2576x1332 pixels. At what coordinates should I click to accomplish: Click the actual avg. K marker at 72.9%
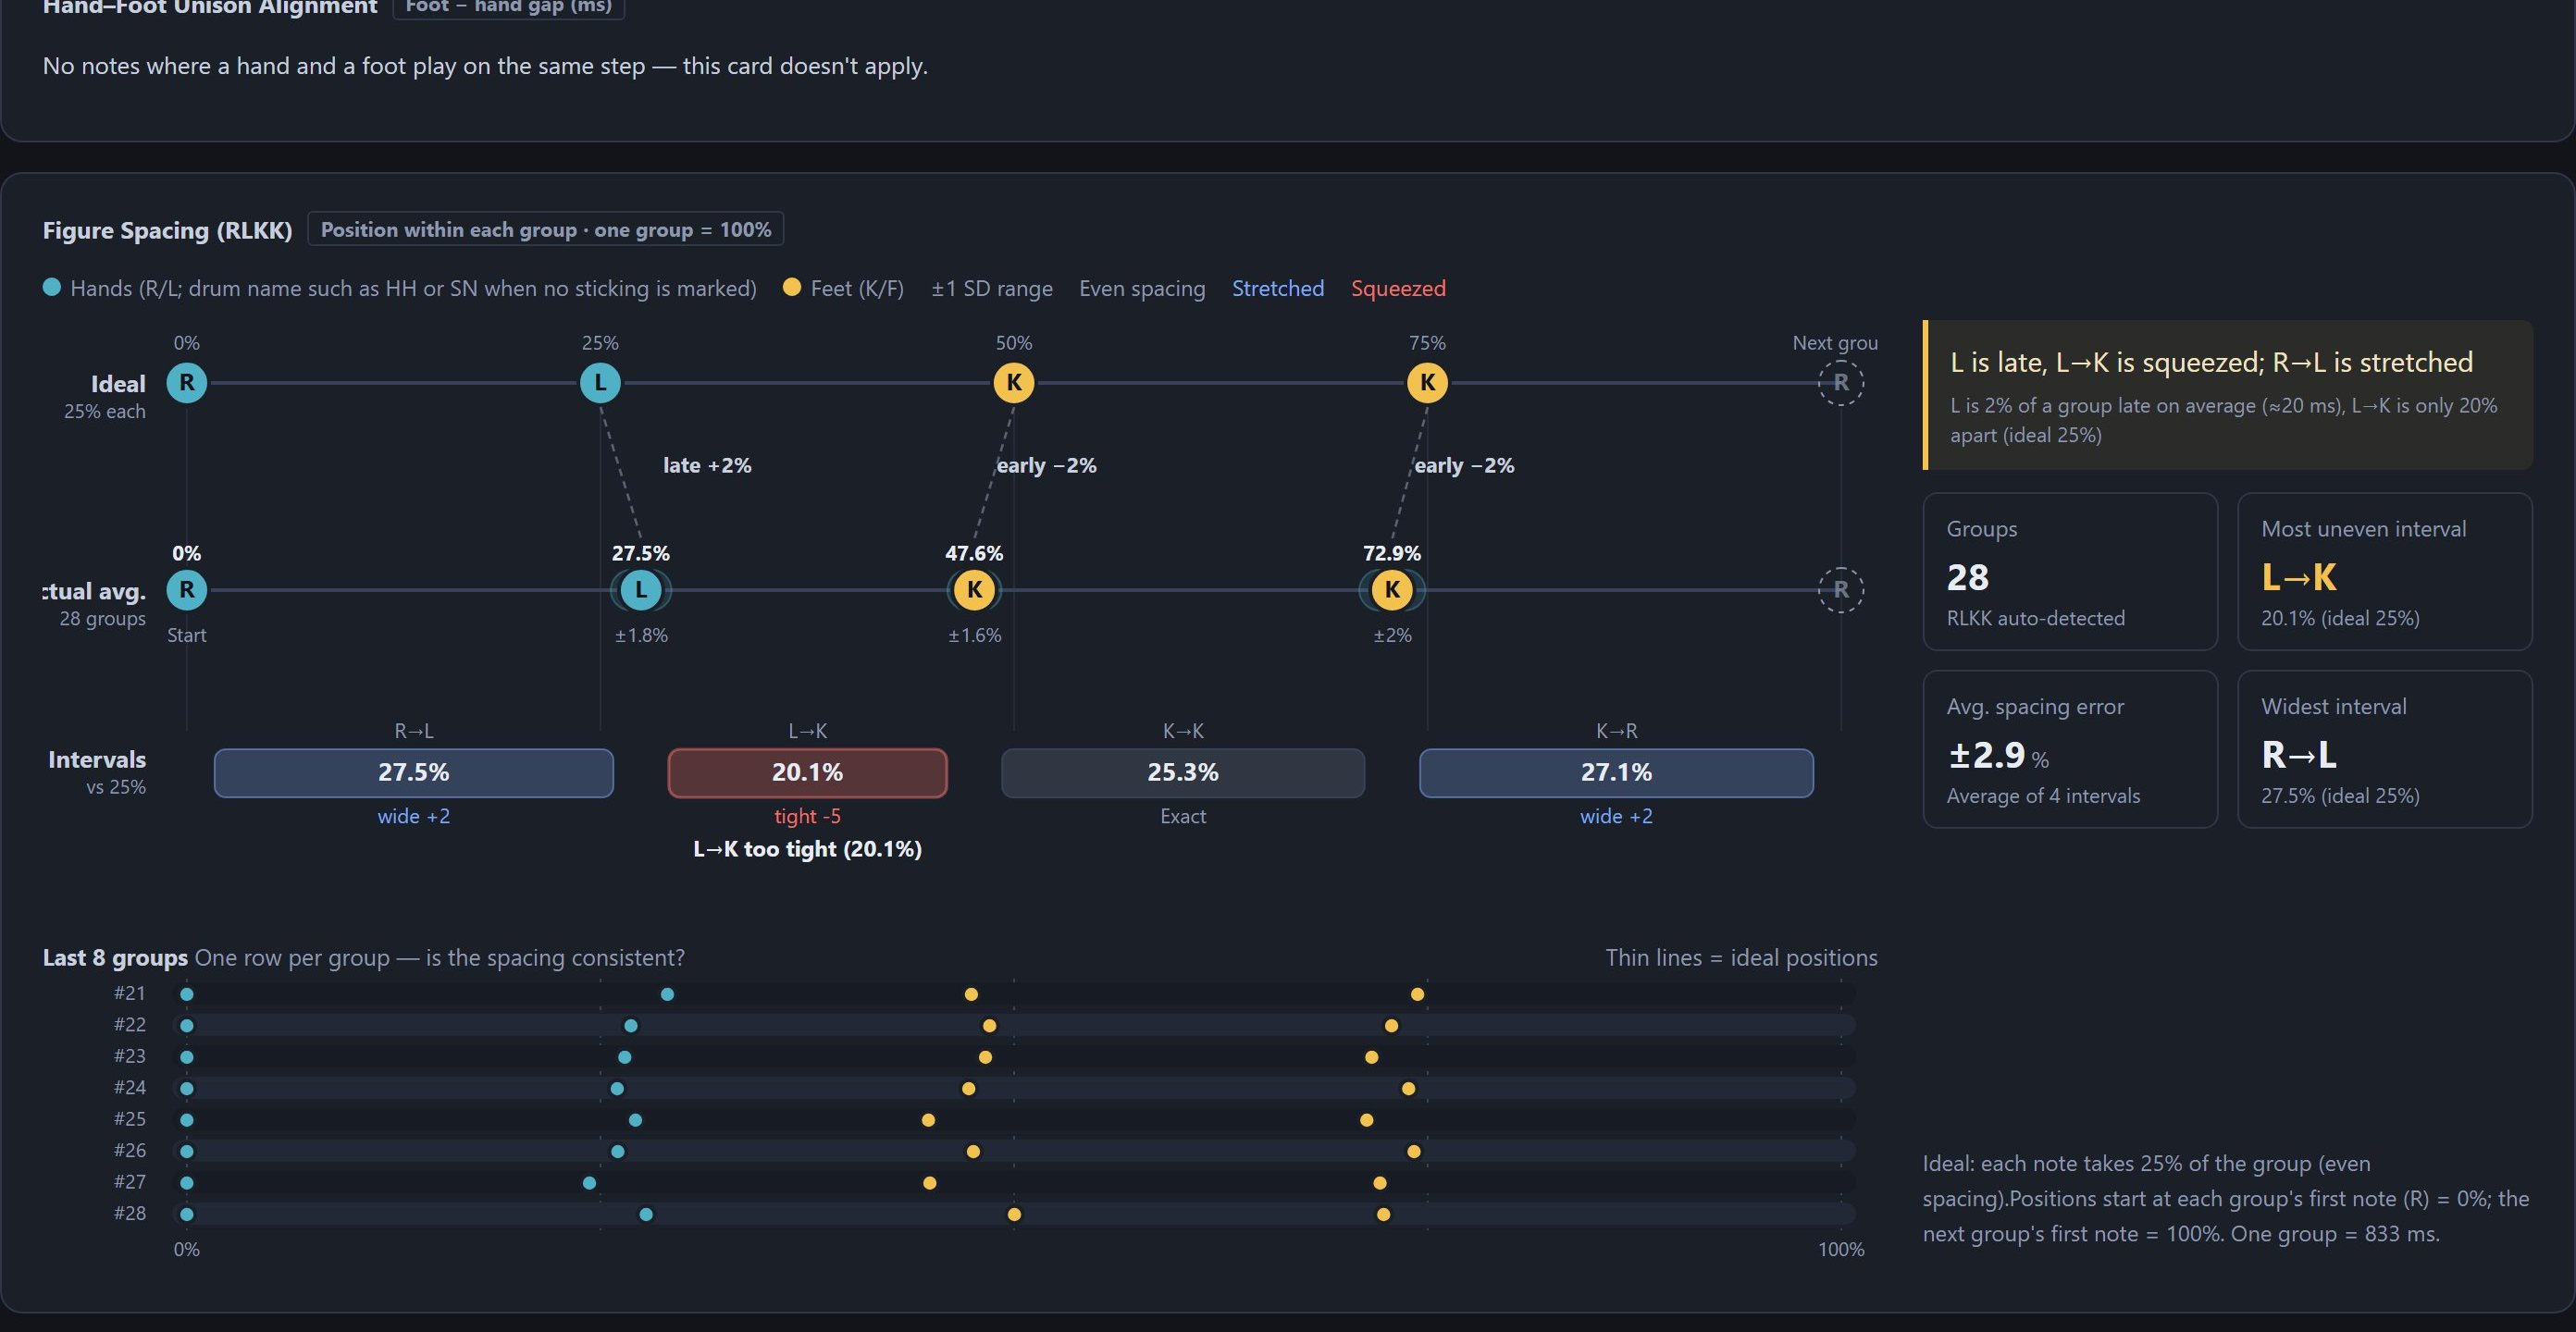(1391, 590)
